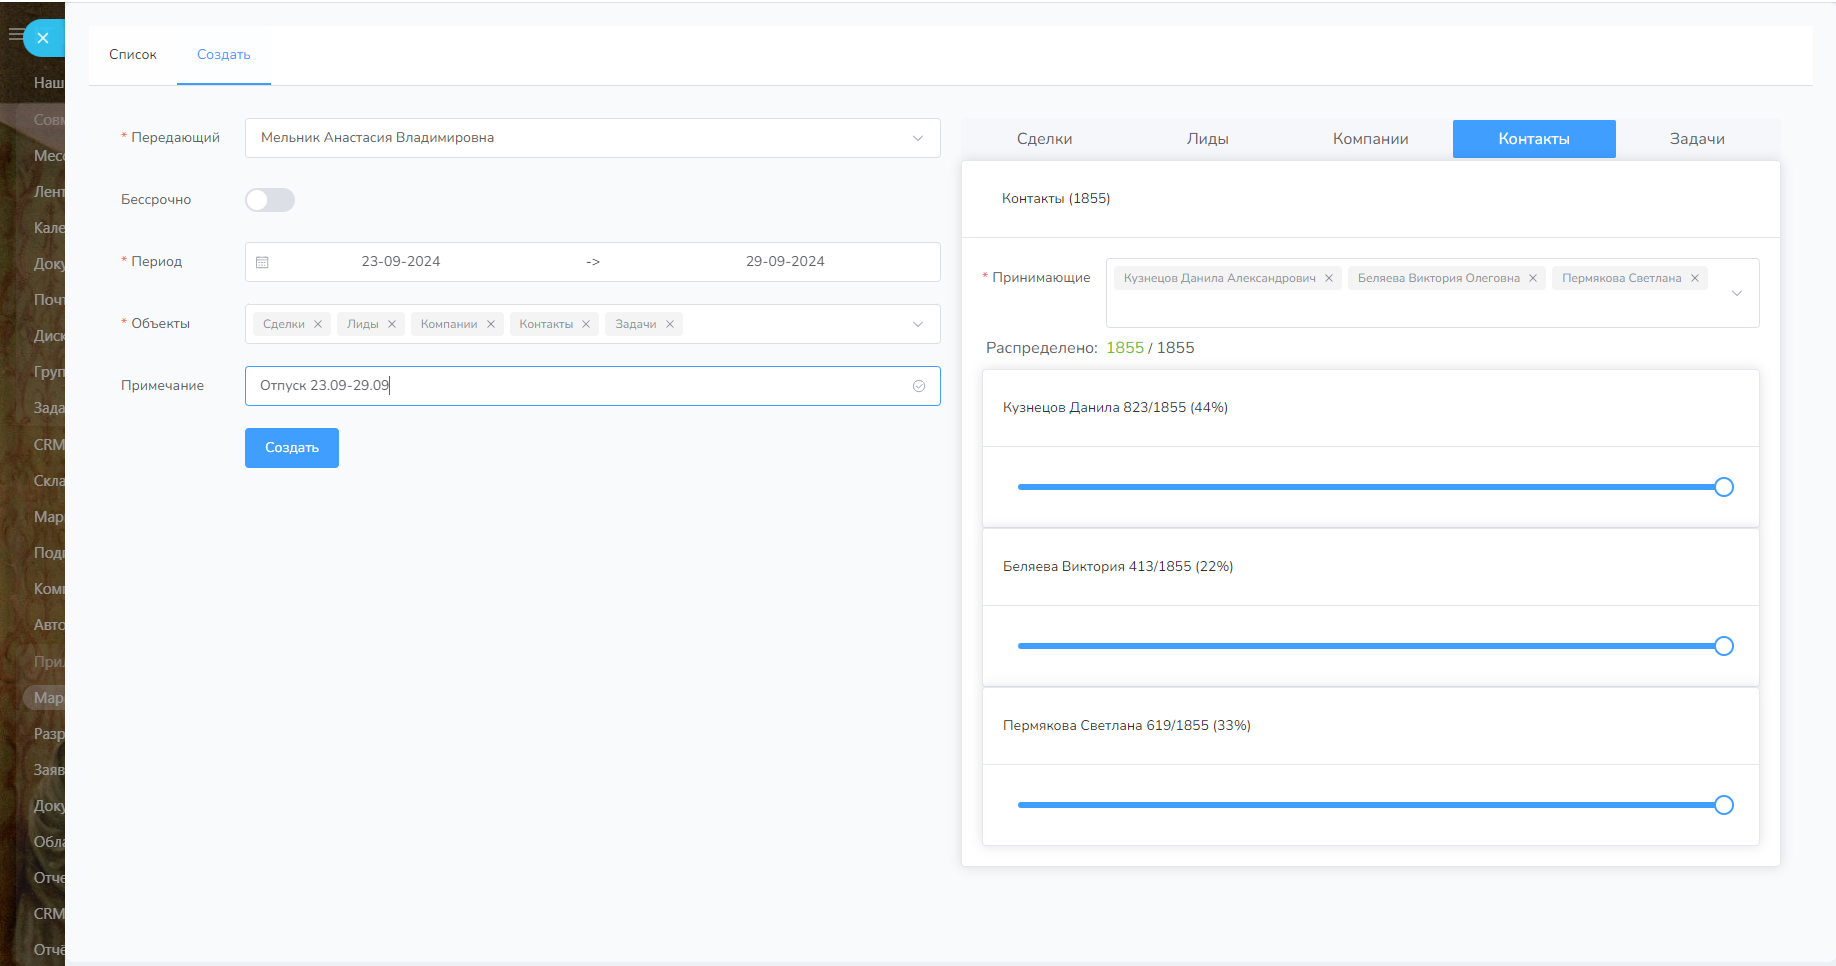1836x966 pixels.
Task: Expand the Передающий dropdown
Action: pos(917,138)
